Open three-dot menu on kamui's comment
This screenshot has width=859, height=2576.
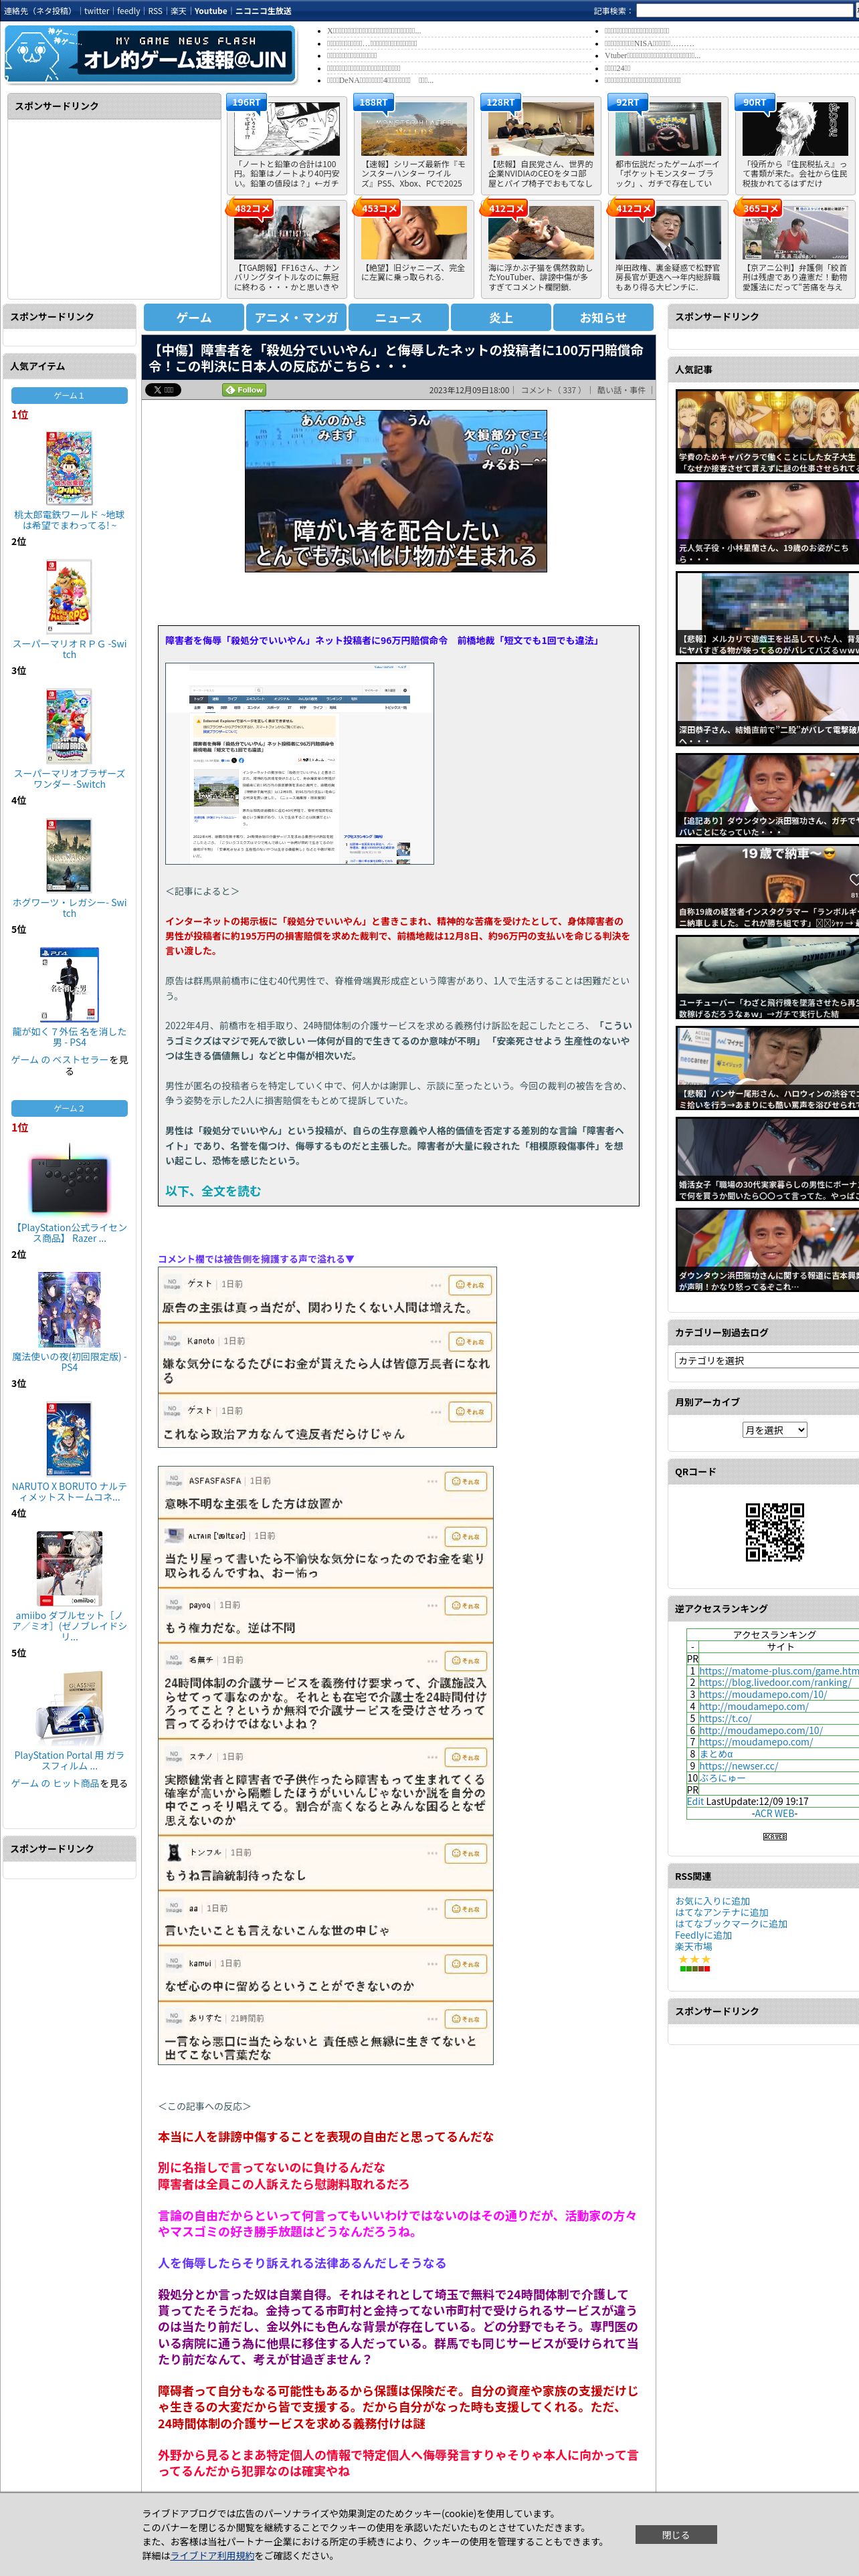point(432,1964)
